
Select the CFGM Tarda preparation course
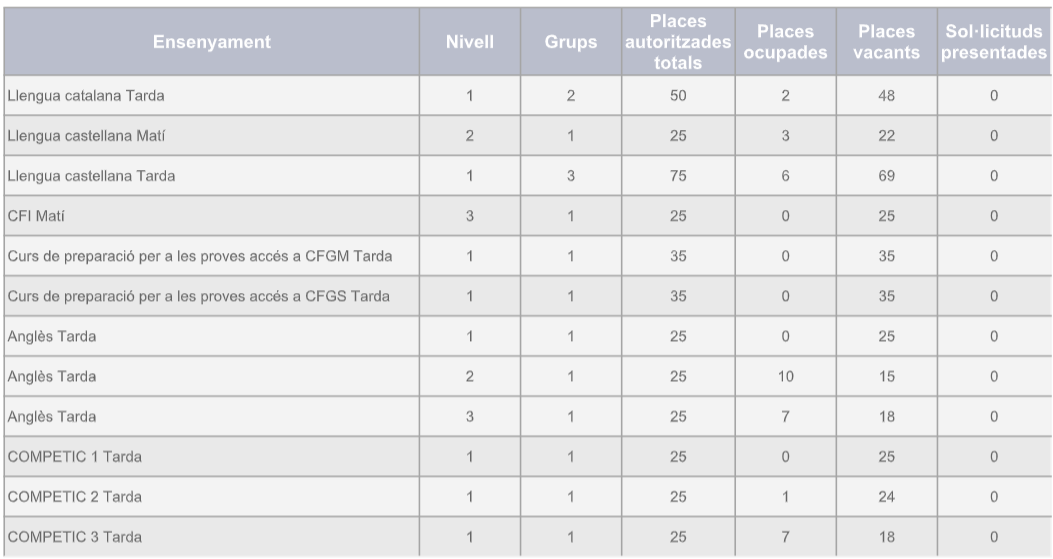point(199,256)
